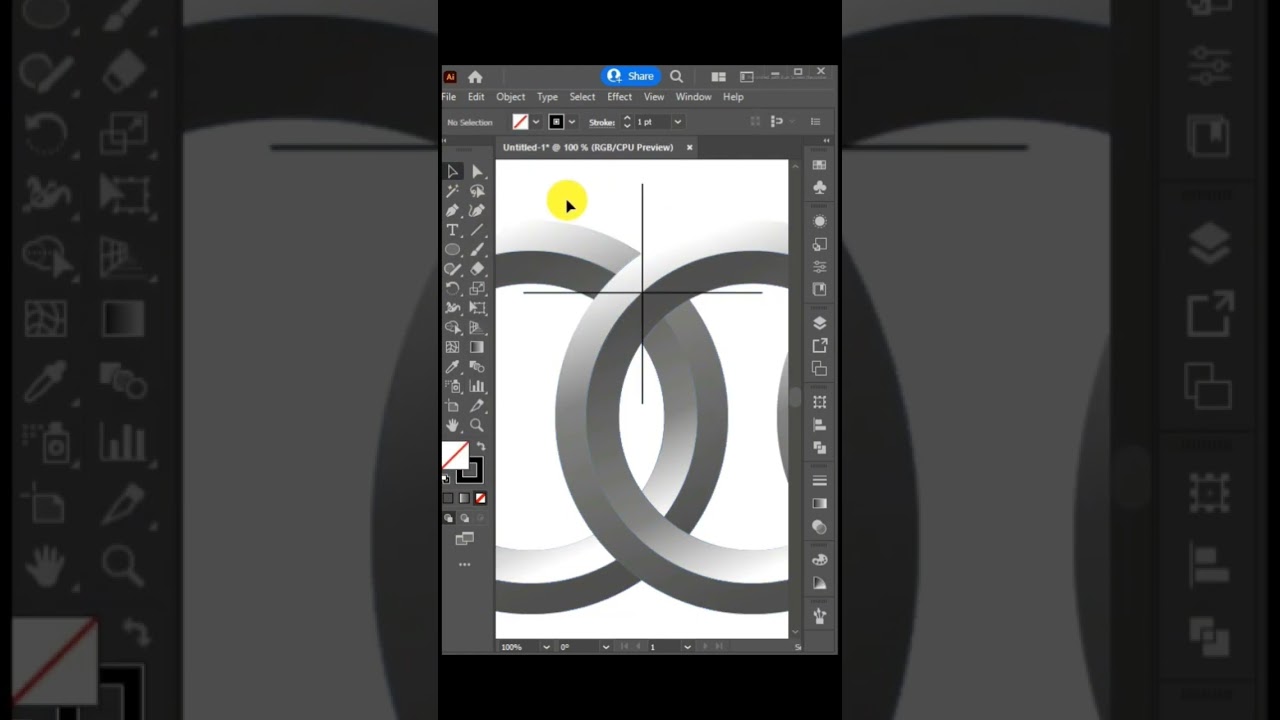Close the Untitled-1 document tab
This screenshot has height=720, width=1280.
coord(689,147)
